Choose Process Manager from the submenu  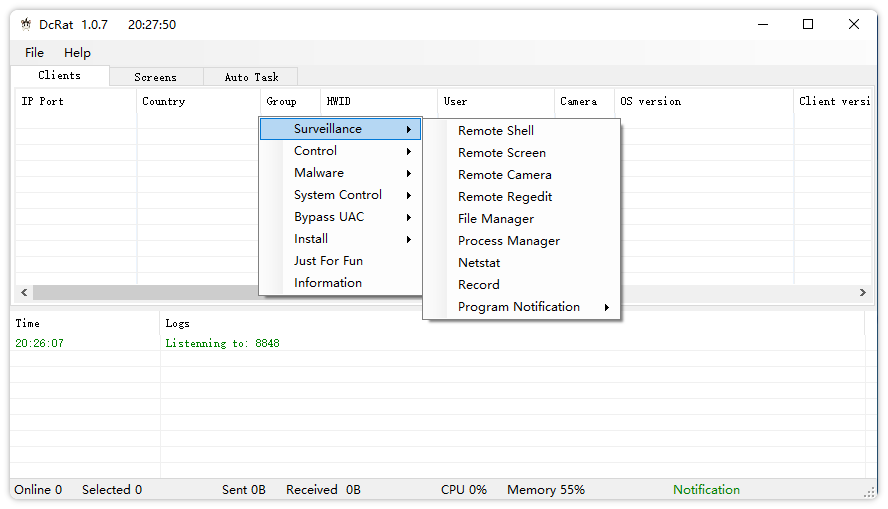click(509, 241)
